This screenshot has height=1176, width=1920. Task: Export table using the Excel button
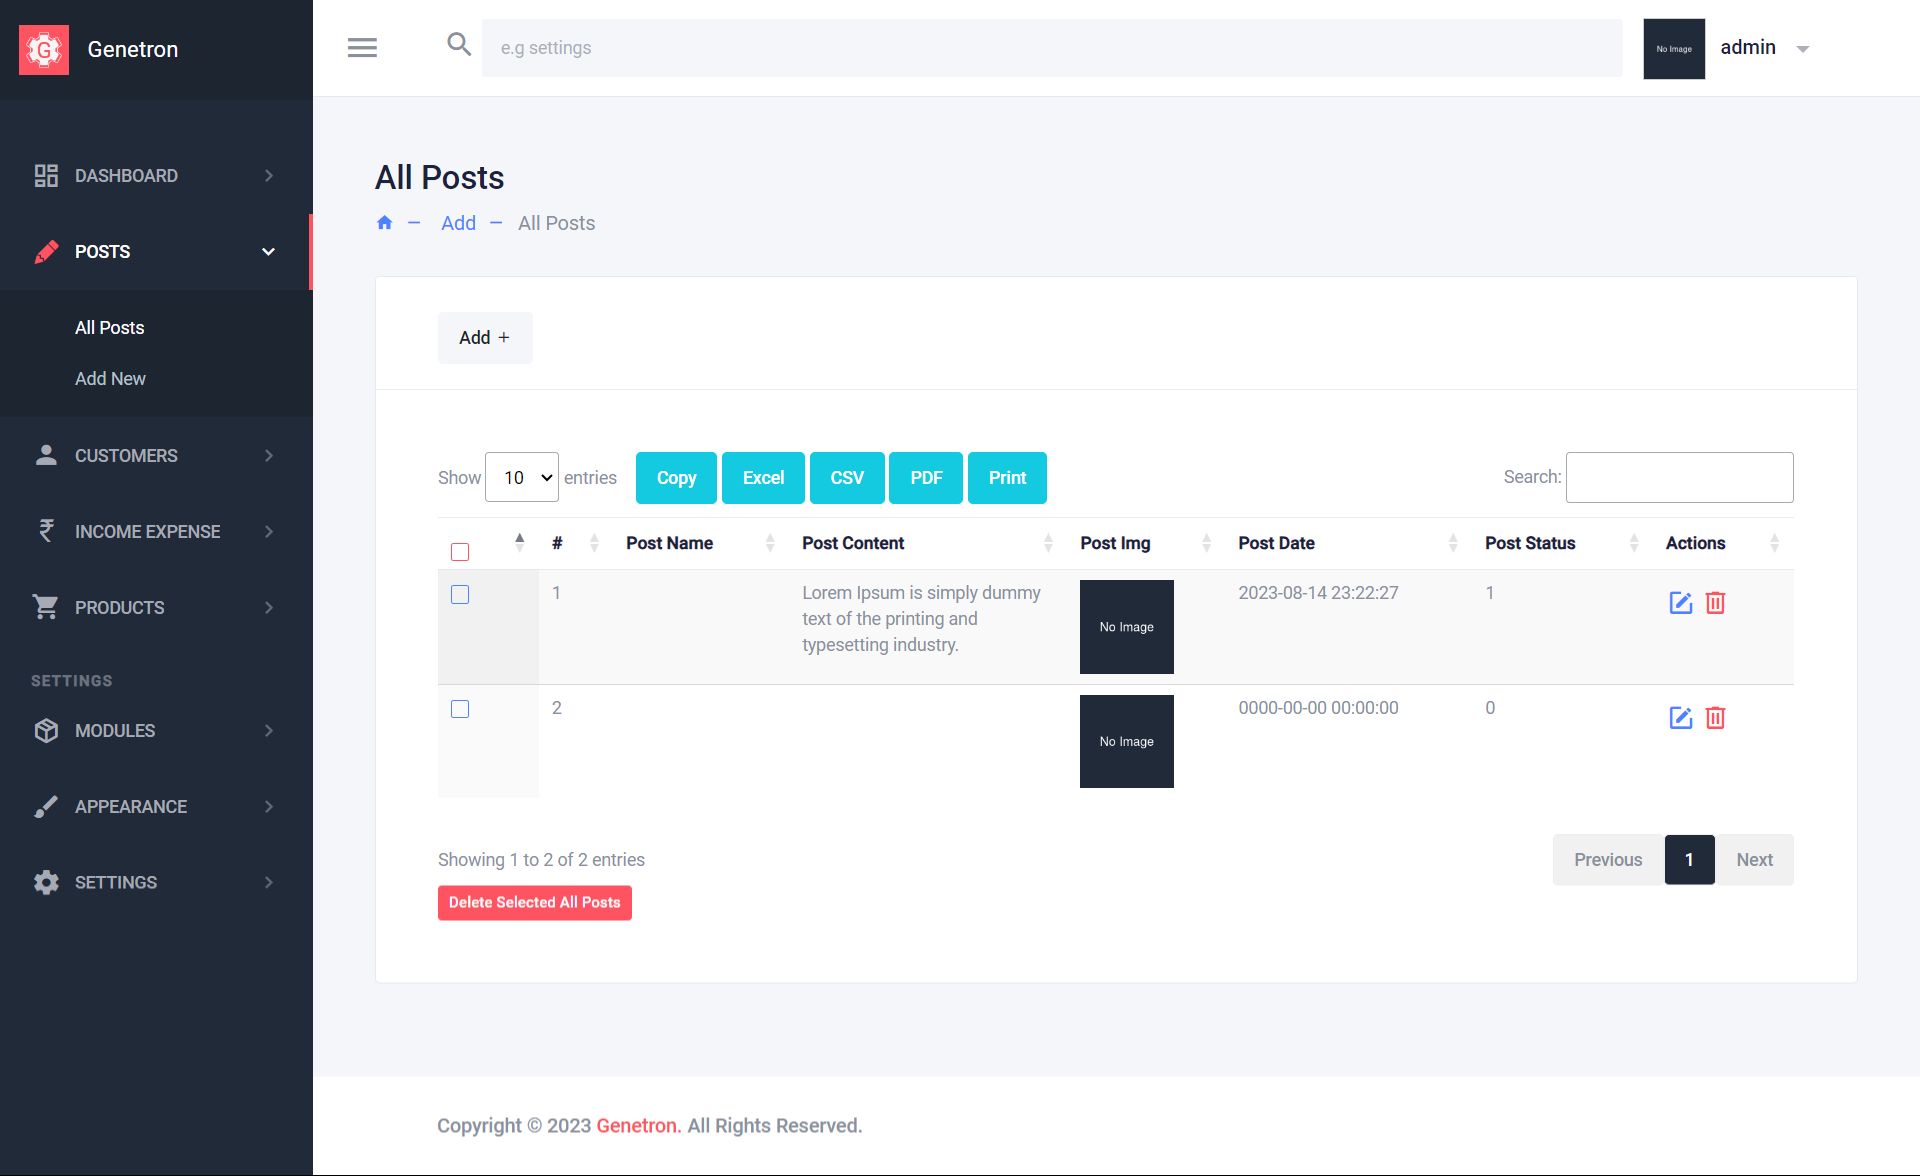(762, 478)
